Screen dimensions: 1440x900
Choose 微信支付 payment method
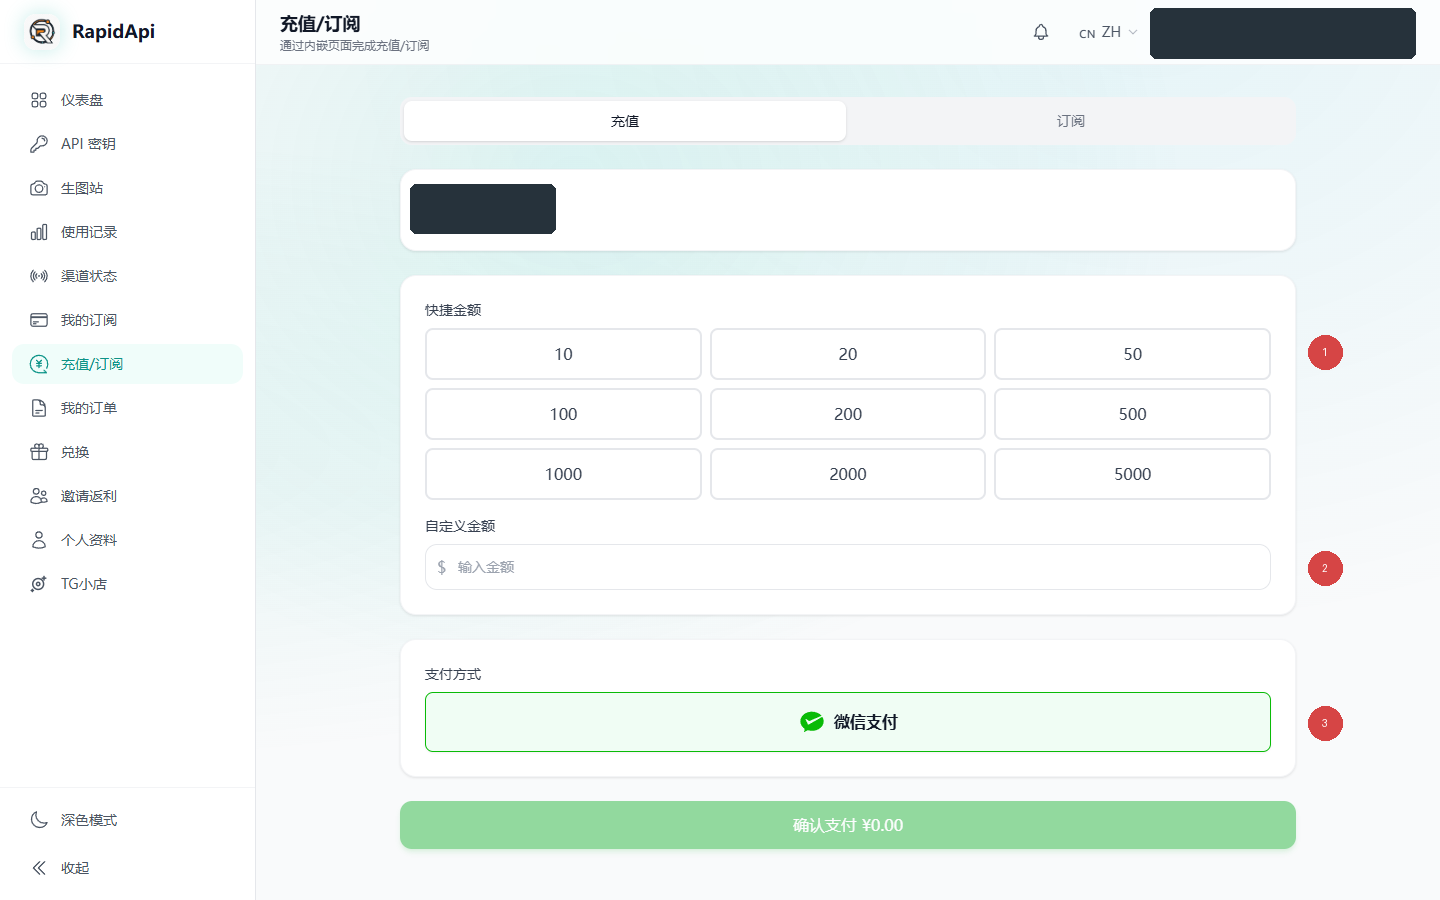(848, 722)
